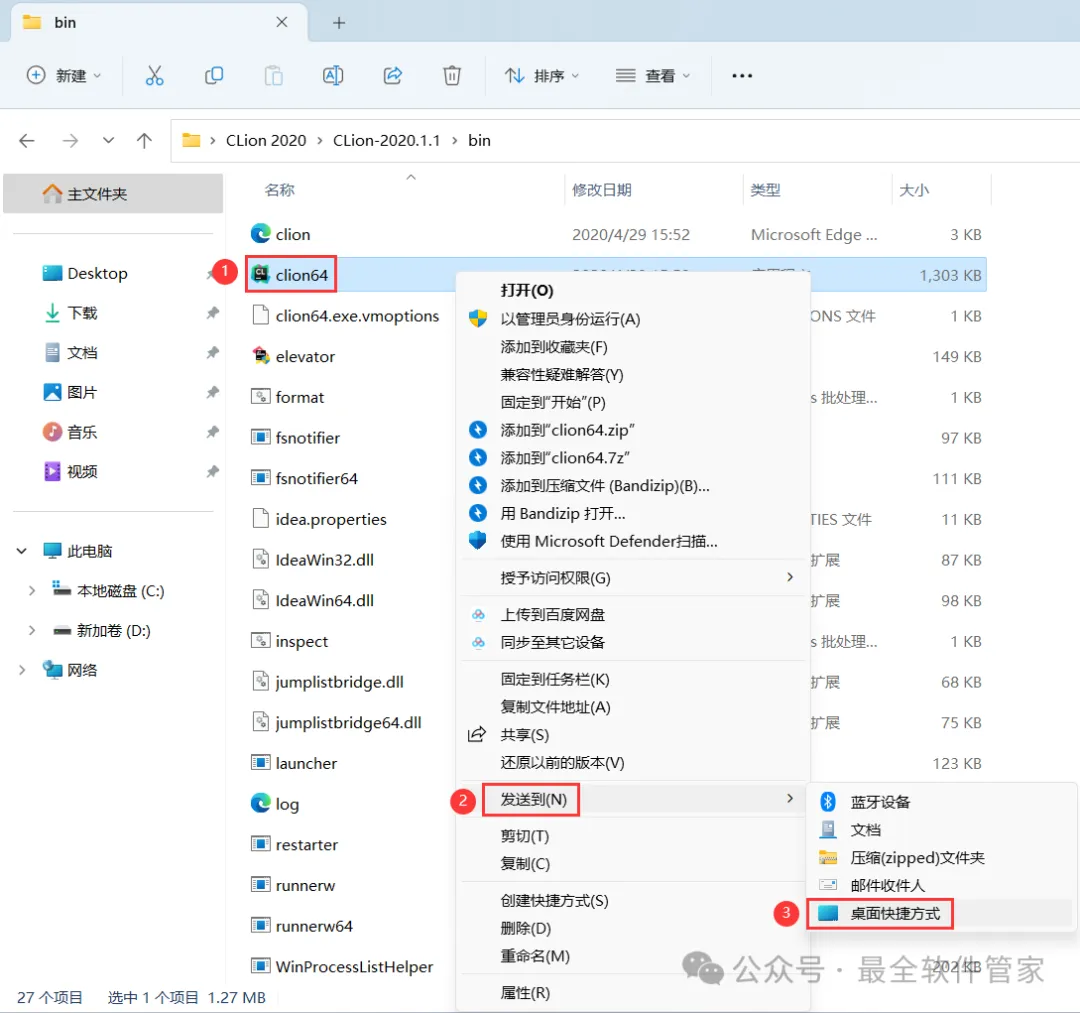Click the shield icon for run as administrator
The height and width of the screenshot is (1013, 1080).
point(478,319)
